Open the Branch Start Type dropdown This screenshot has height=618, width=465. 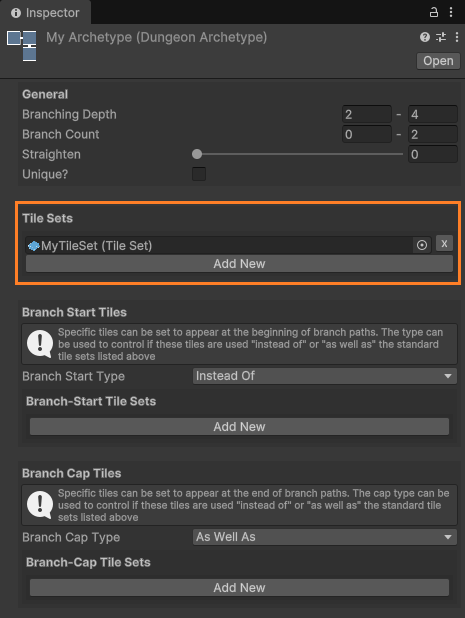point(325,376)
